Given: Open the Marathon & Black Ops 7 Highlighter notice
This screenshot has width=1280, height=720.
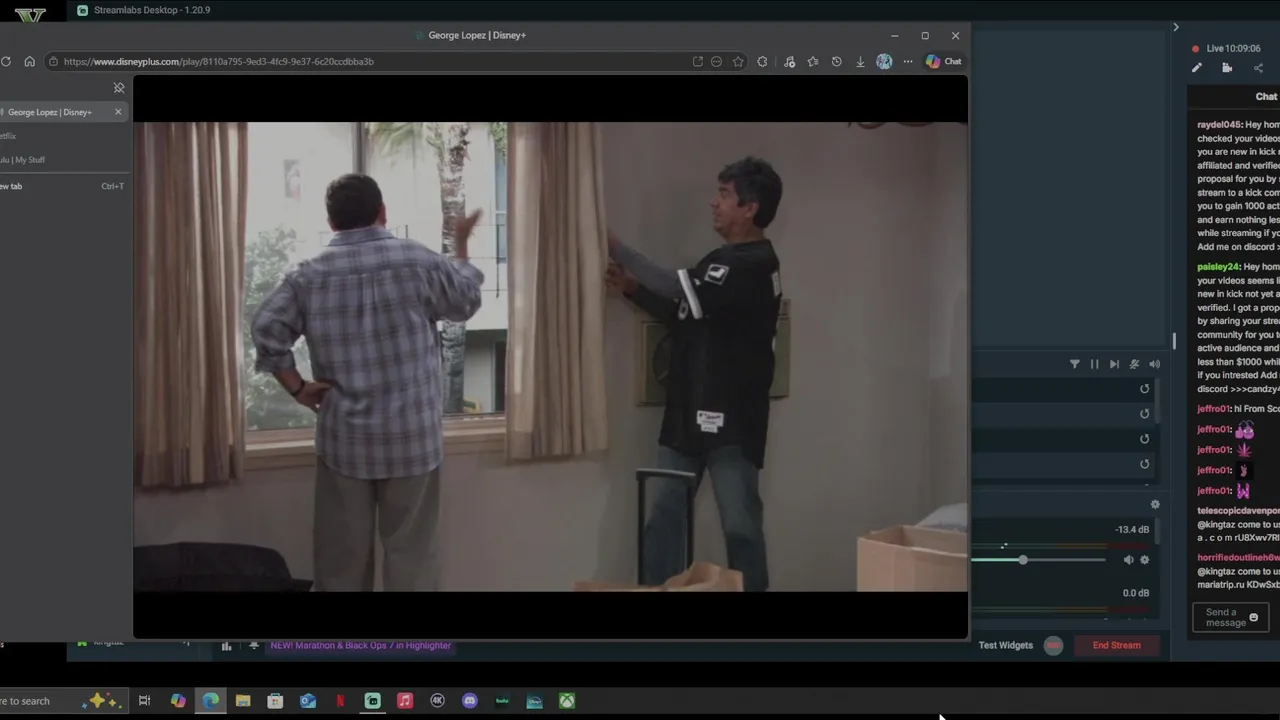Looking at the screenshot, I should pos(360,645).
